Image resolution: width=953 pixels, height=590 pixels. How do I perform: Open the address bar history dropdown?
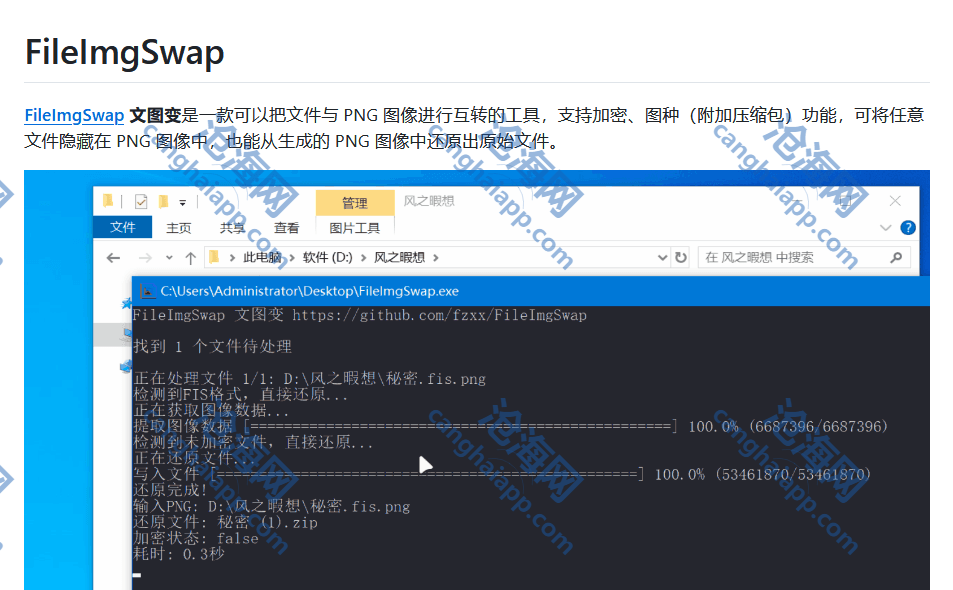click(x=662, y=258)
